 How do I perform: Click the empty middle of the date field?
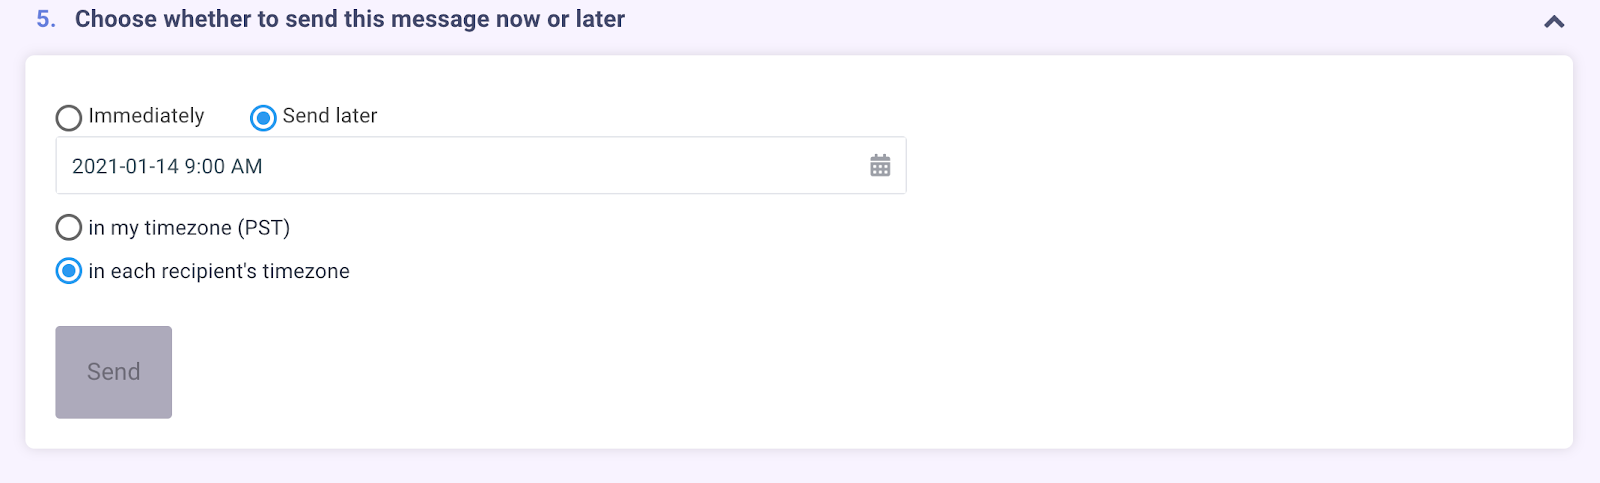coord(560,166)
